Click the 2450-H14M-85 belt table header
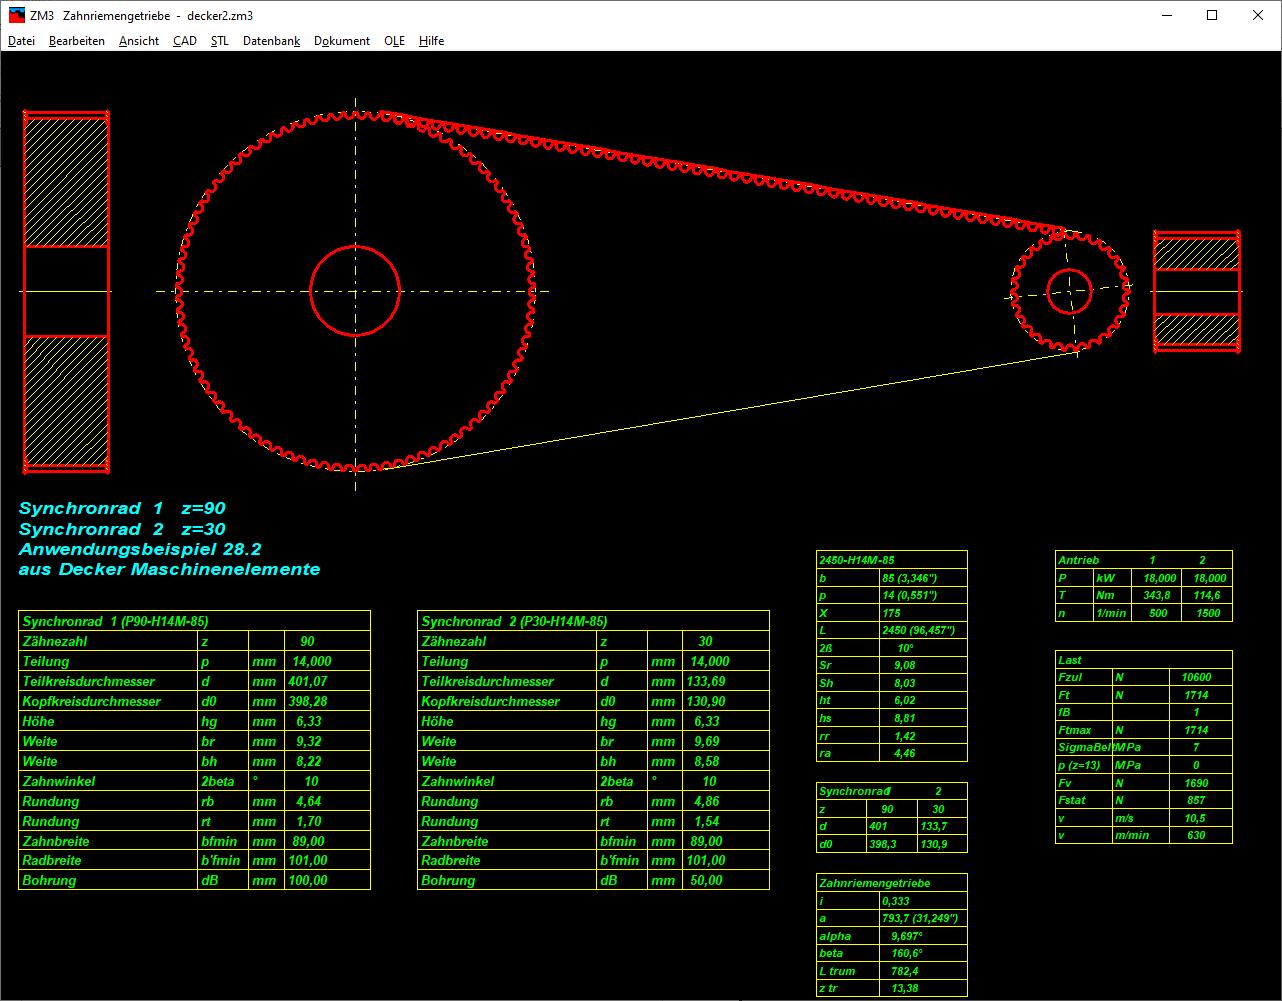 891,560
